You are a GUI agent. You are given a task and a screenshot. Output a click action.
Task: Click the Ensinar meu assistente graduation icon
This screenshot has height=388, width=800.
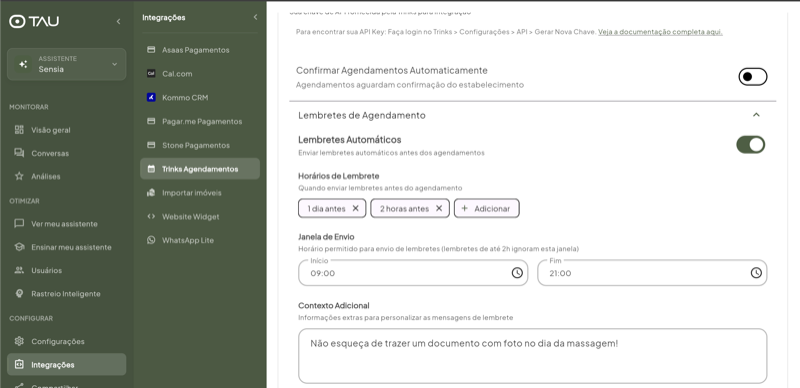point(19,247)
